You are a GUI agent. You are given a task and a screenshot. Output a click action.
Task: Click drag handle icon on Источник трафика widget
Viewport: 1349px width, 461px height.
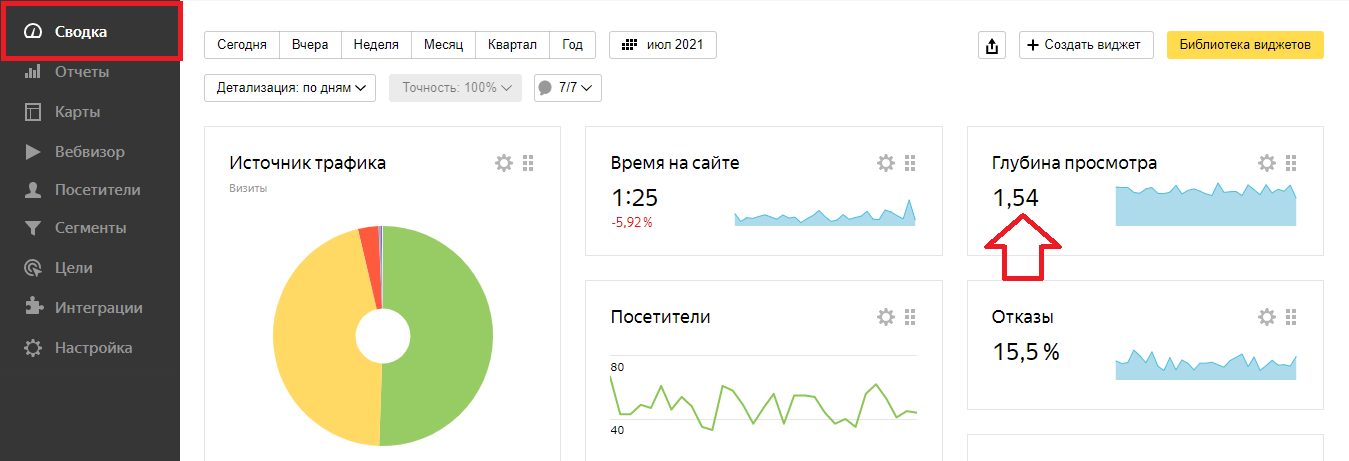pos(529,163)
